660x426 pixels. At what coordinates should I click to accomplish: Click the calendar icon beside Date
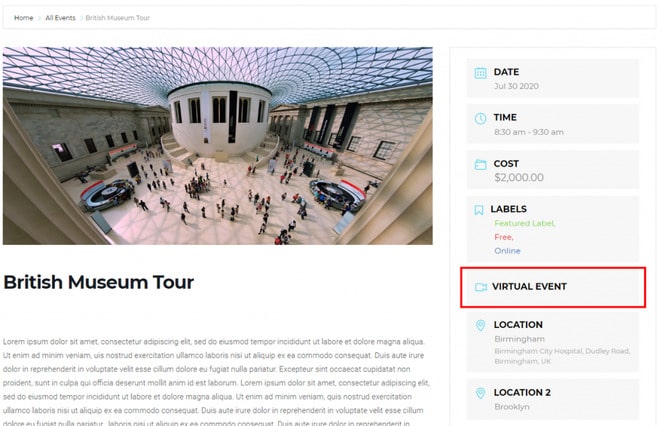480,73
